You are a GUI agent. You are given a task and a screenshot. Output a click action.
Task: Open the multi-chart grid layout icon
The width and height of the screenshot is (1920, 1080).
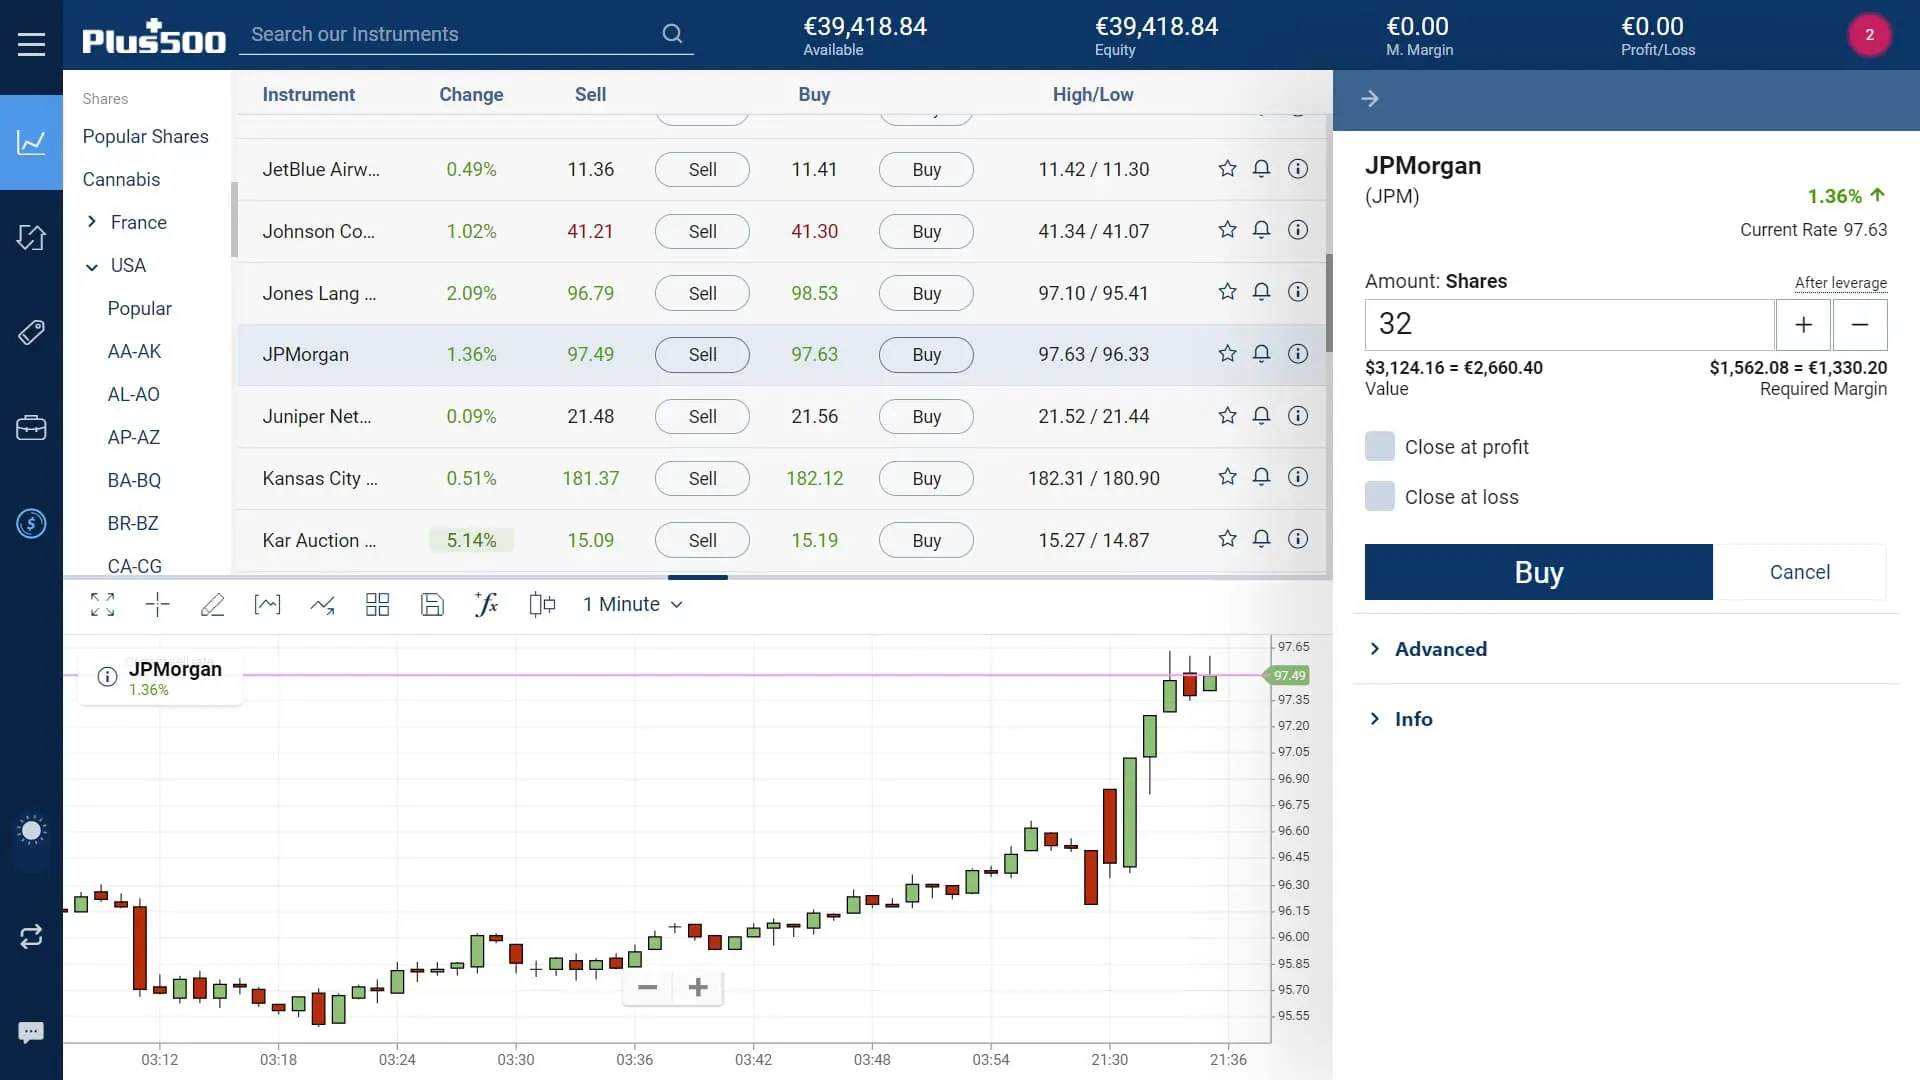[377, 604]
